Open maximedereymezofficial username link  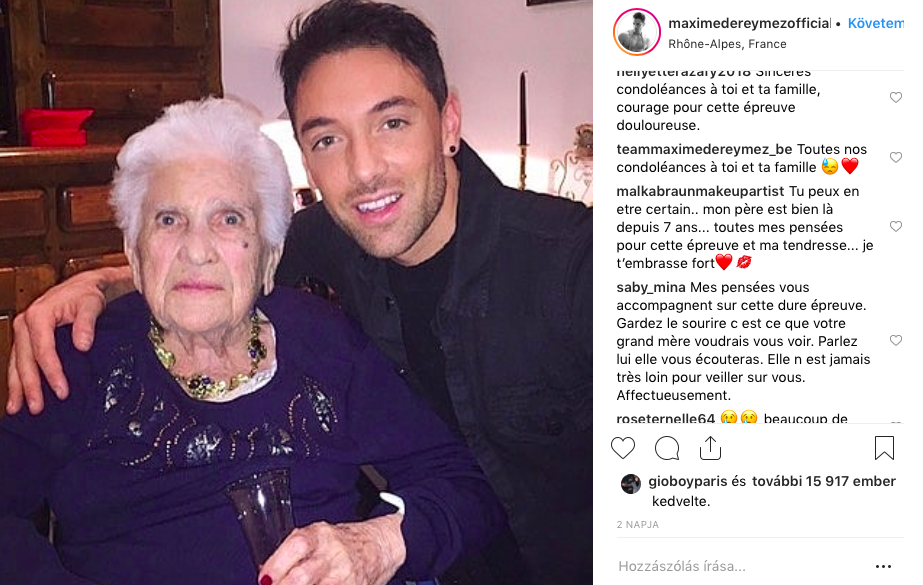click(x=749, y=24)
